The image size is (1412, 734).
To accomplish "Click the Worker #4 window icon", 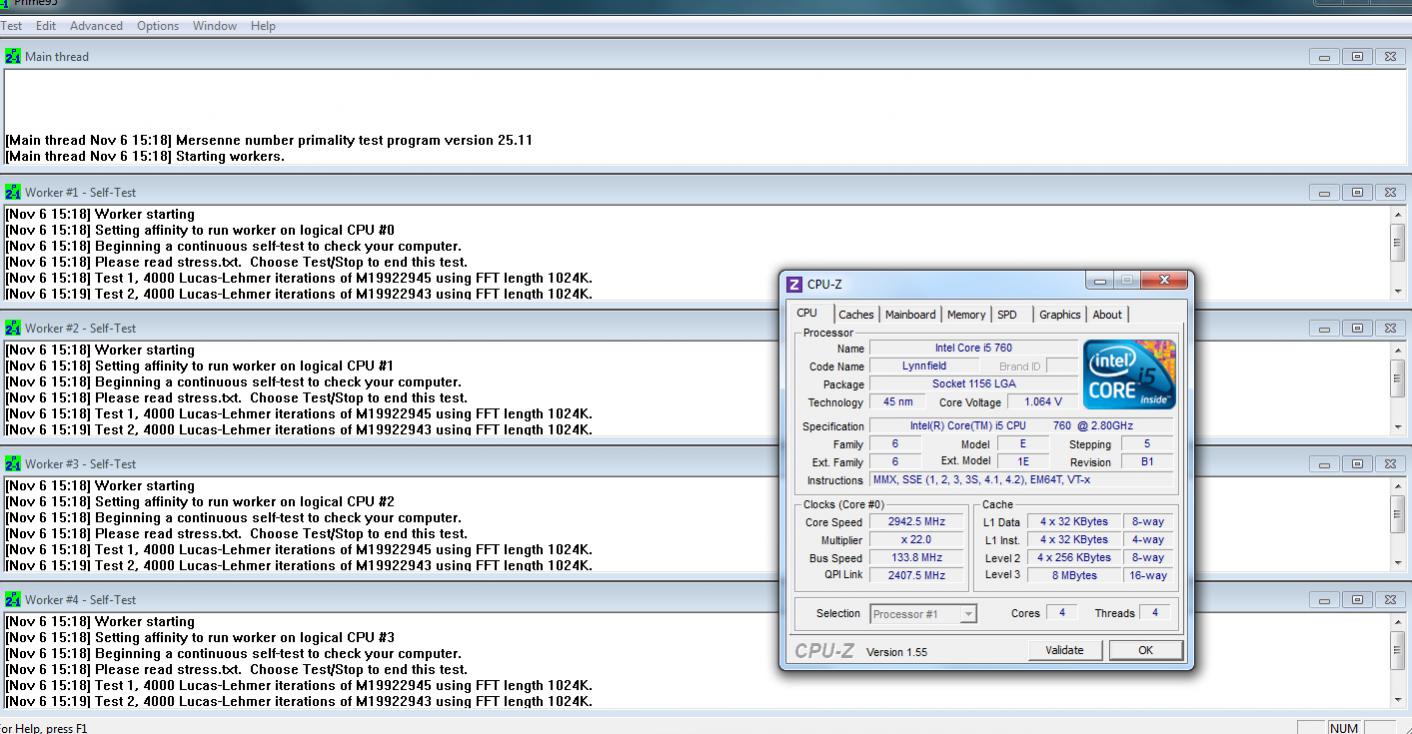I will click(13, 600).
